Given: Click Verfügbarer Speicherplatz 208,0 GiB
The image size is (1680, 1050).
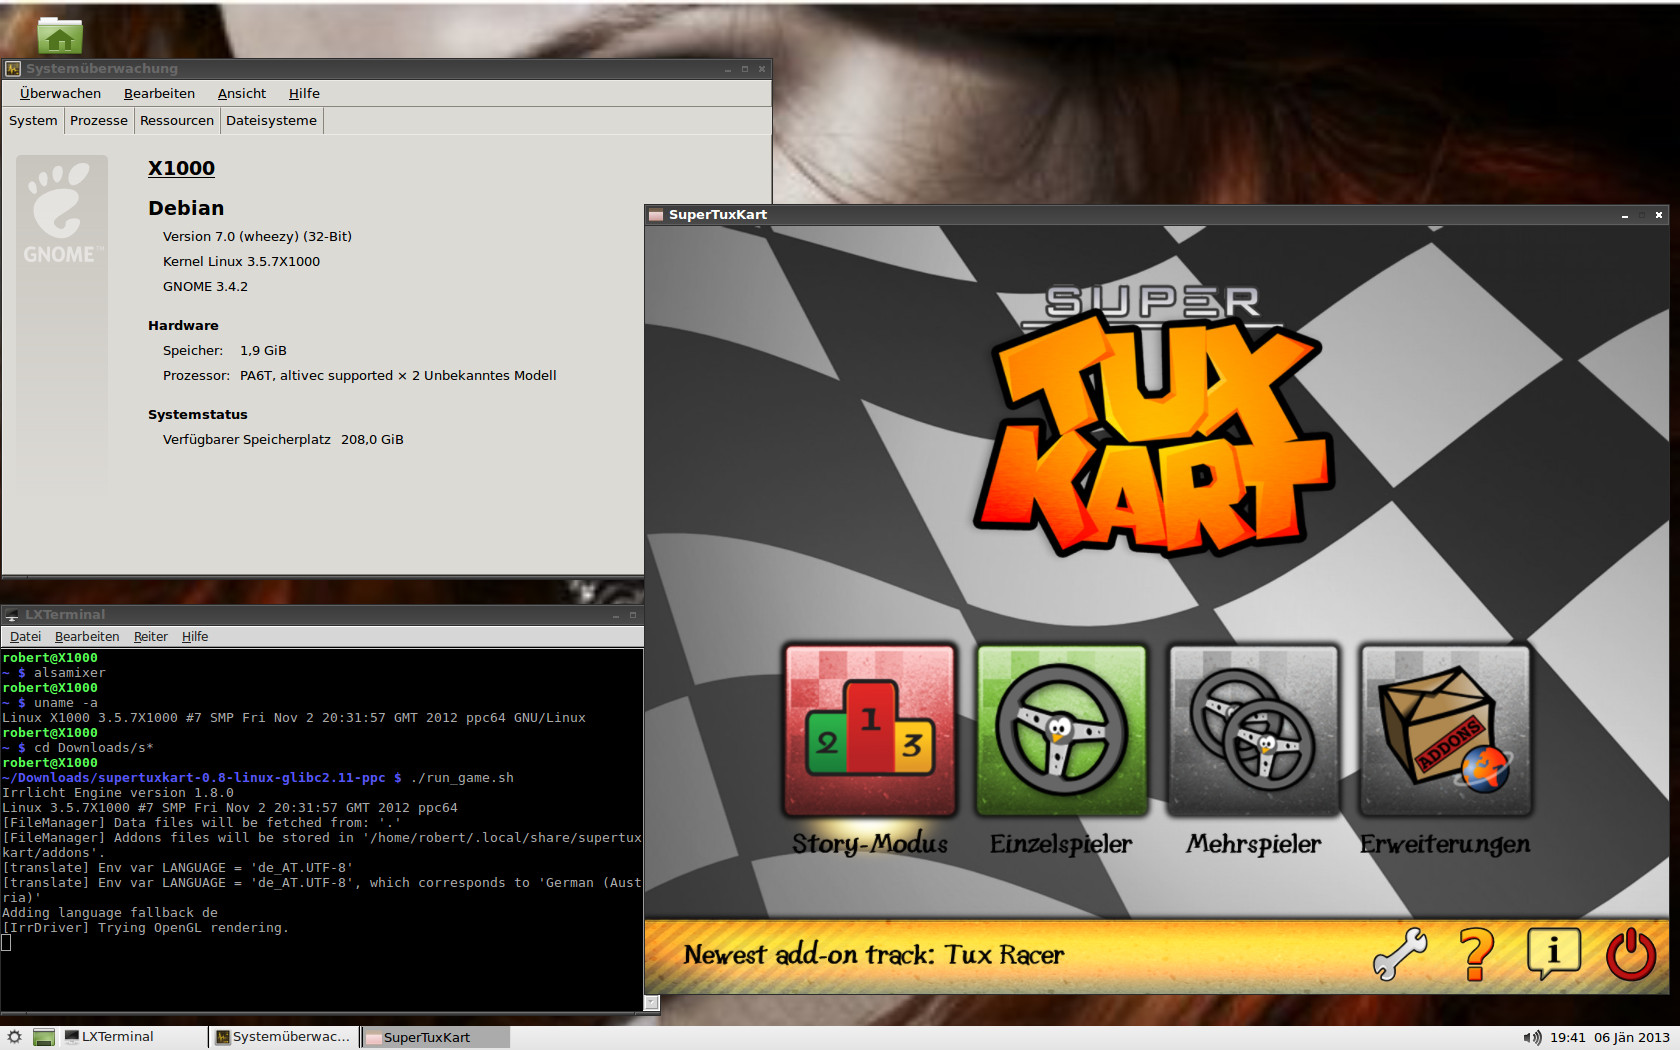Looking at the screenshot, I should 283,439.
